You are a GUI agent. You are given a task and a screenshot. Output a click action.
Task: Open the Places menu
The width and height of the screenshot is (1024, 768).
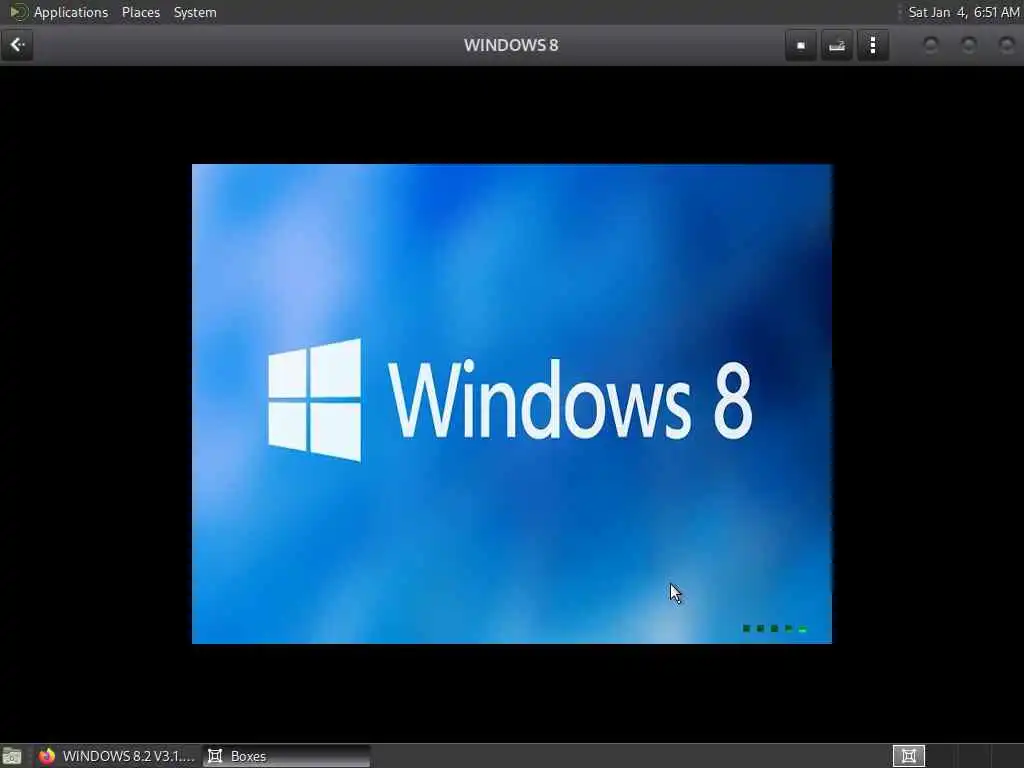[140, 12]
